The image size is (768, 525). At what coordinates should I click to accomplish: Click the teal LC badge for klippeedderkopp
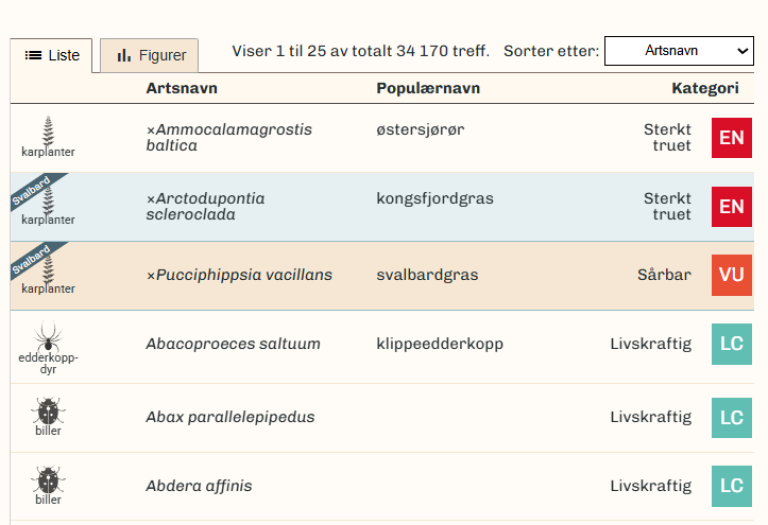[x=732, y=344]
